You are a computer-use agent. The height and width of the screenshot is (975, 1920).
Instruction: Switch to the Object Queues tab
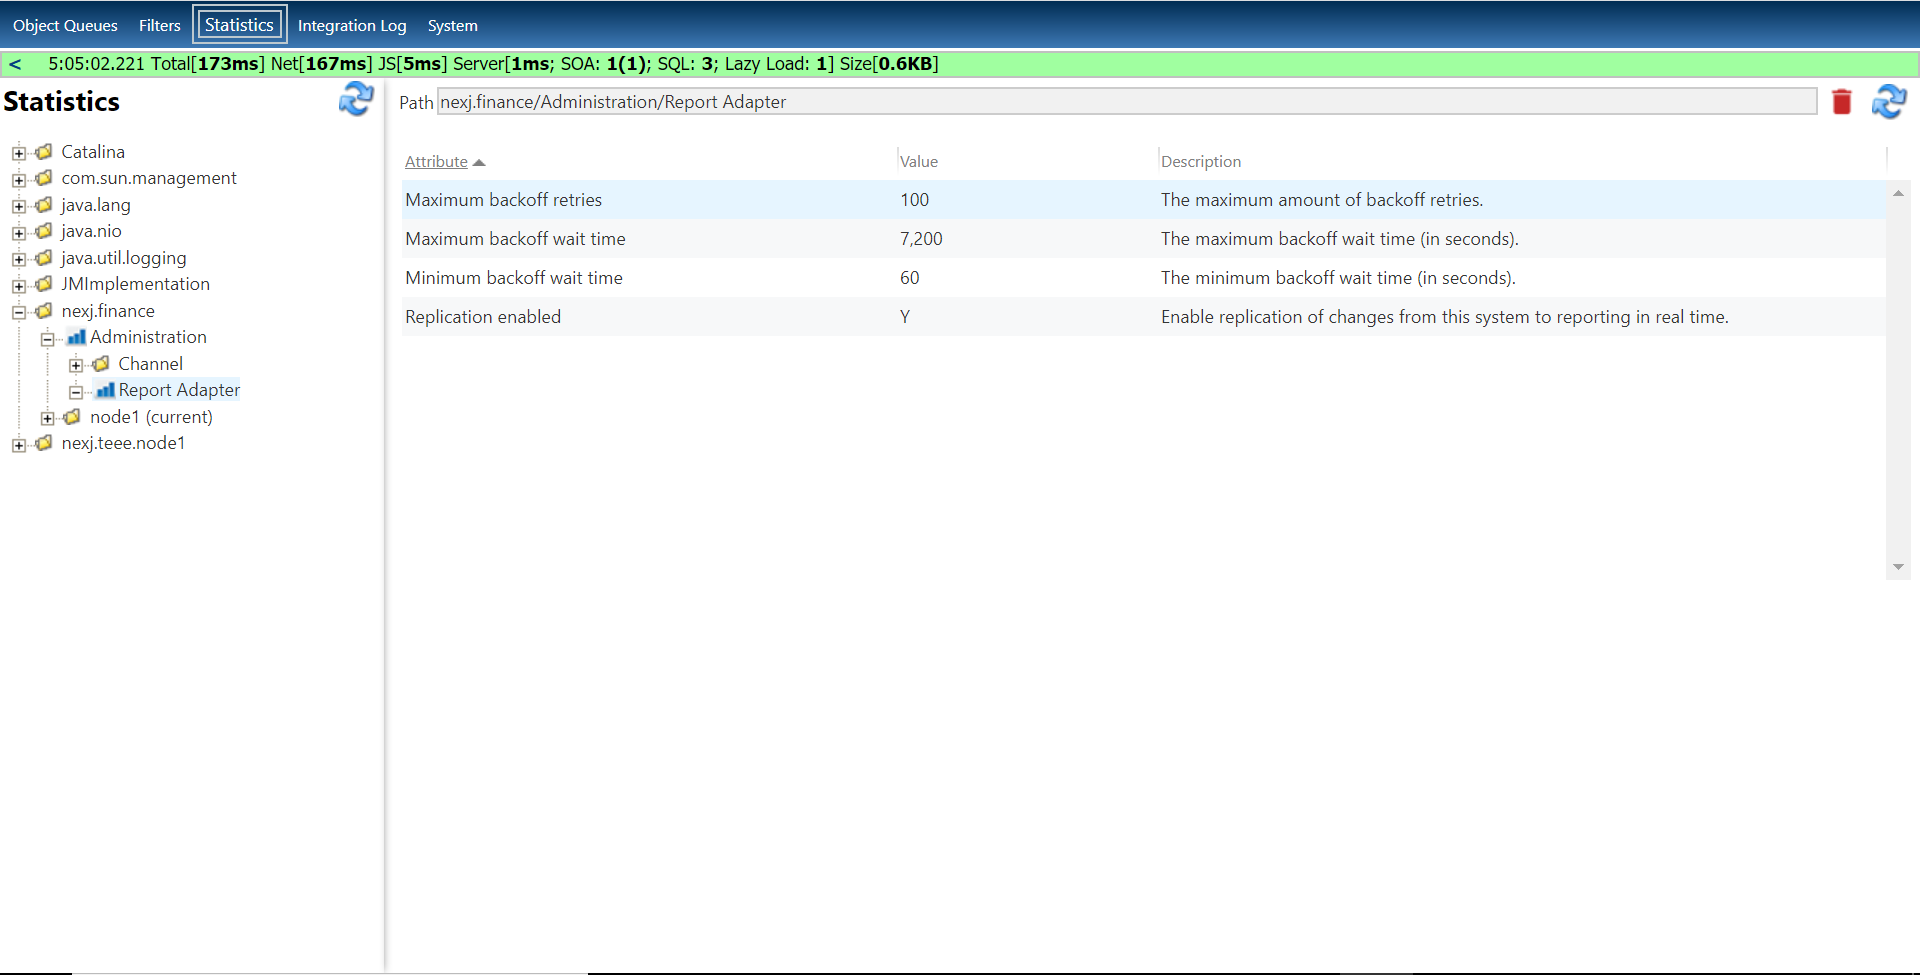point(65,25)
